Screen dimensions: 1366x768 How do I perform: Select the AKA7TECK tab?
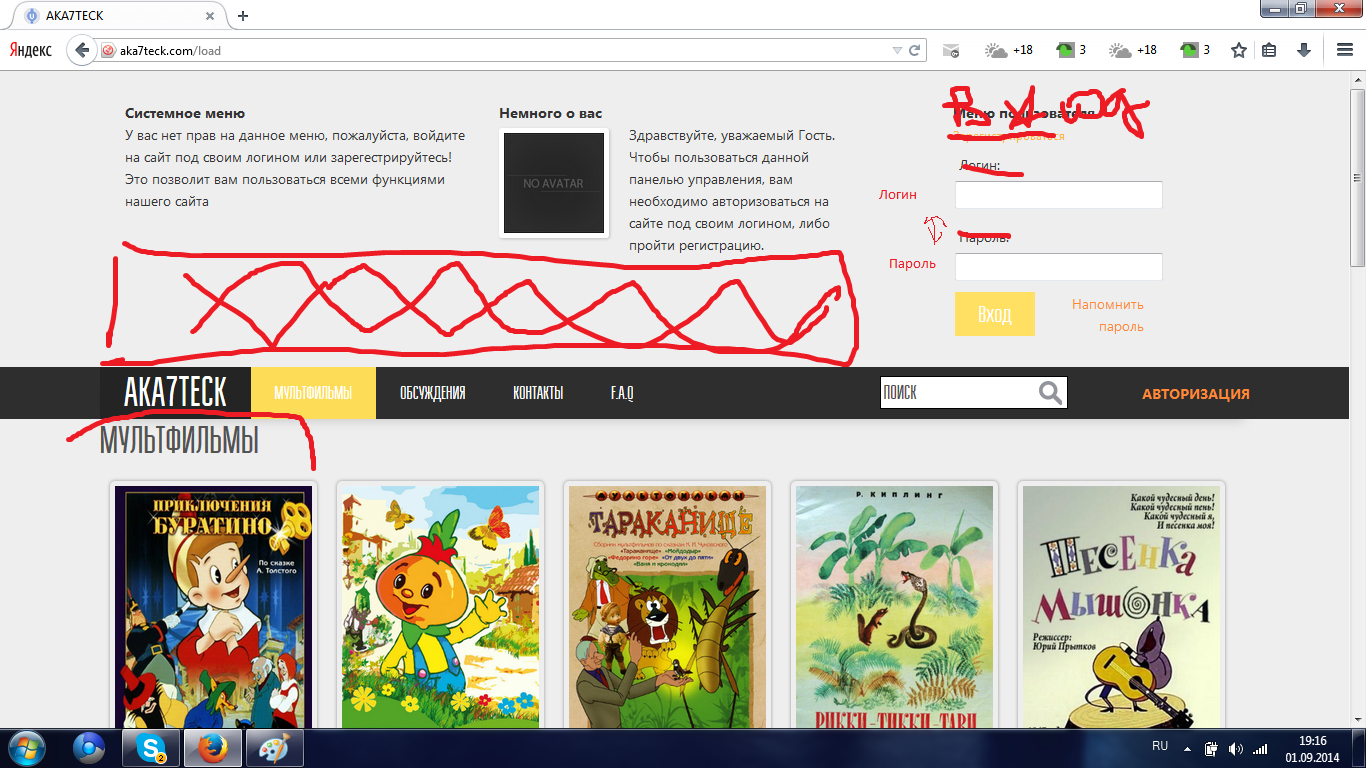[x=120, y=16]
